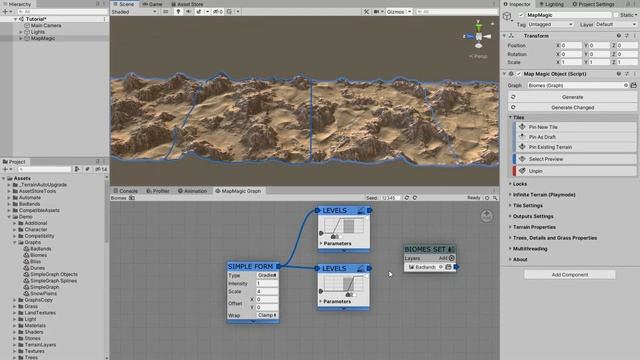This screenshot has height=360, width=640.
Task: Click the 2D/draw mode icon next to Shaded
Action: [x=166, y=12]
